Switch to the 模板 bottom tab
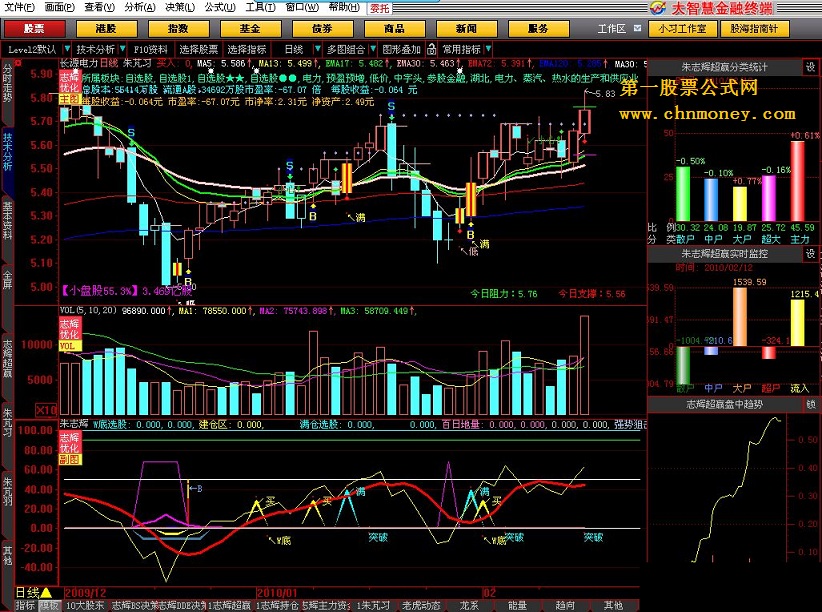The width and height of the screenshot is (822, 612). (x=49, y=605)
